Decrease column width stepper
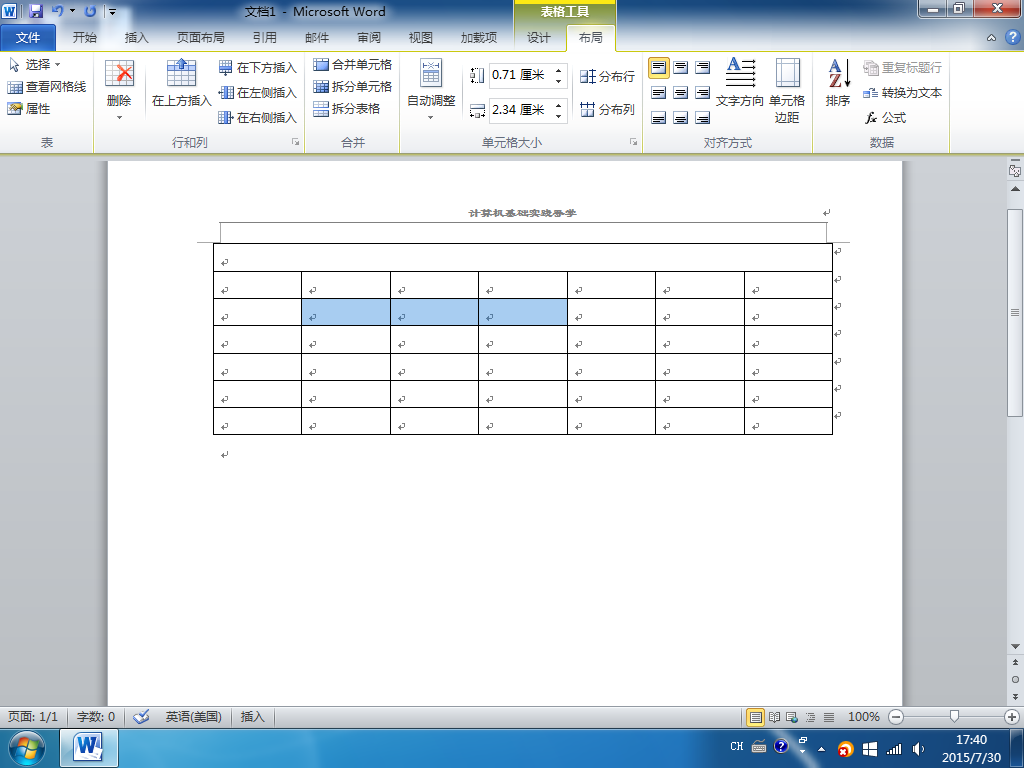The image size is (1024, 768). pos(559,116)
